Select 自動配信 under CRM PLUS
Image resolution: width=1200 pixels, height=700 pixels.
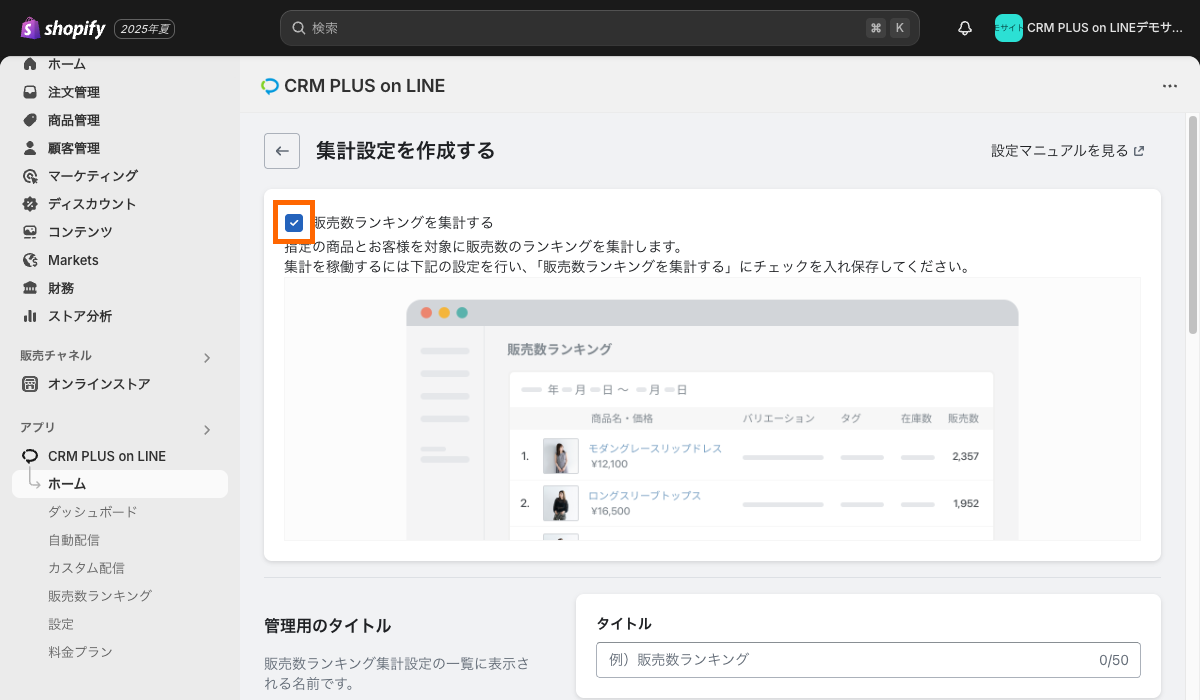pyautogui.click(x=74, y=540)
